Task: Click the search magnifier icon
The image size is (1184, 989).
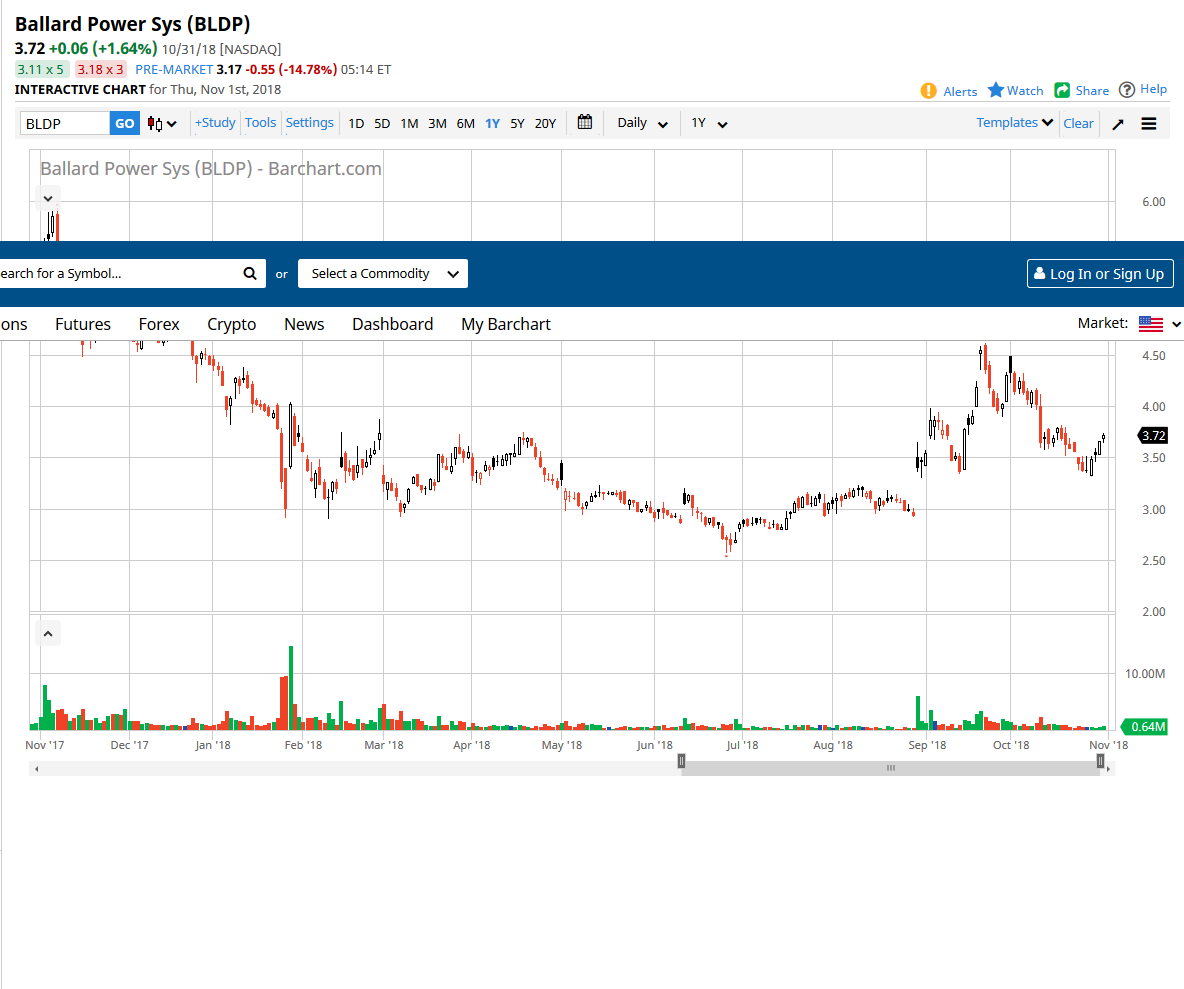Action: (x=250, y=273)
